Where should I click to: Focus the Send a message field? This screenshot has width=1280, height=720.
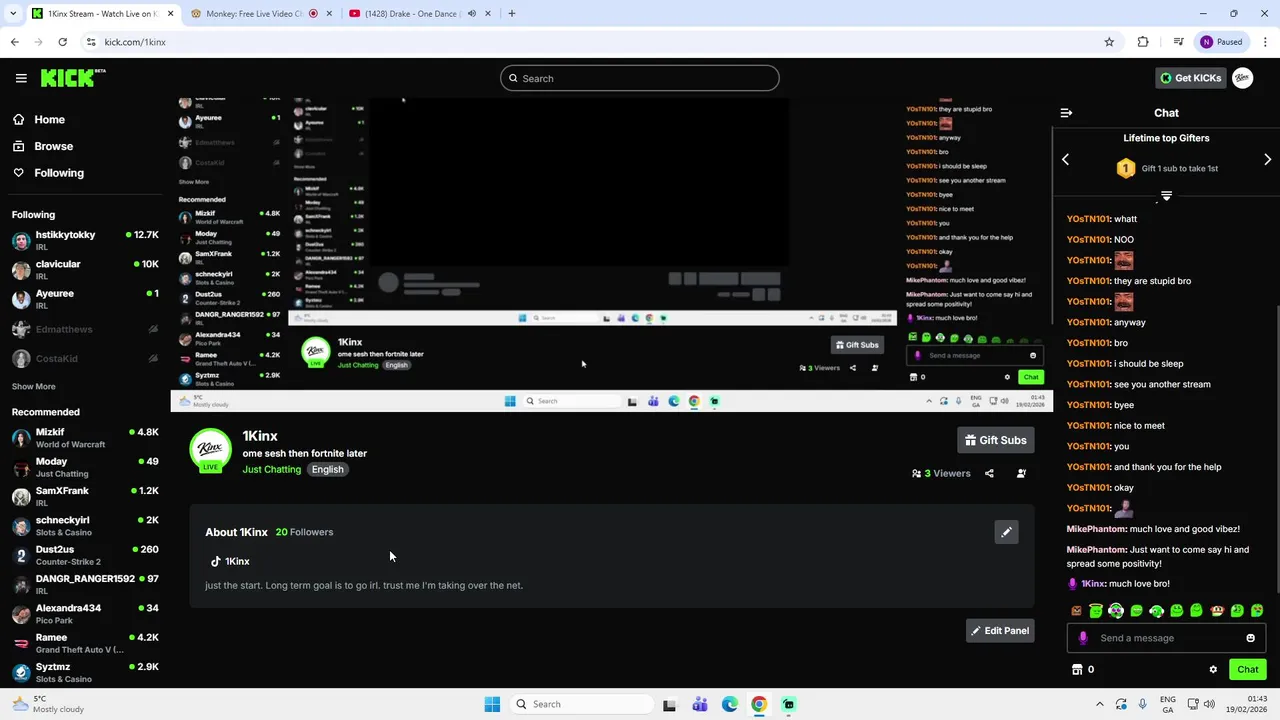[x=1166, y=638]
